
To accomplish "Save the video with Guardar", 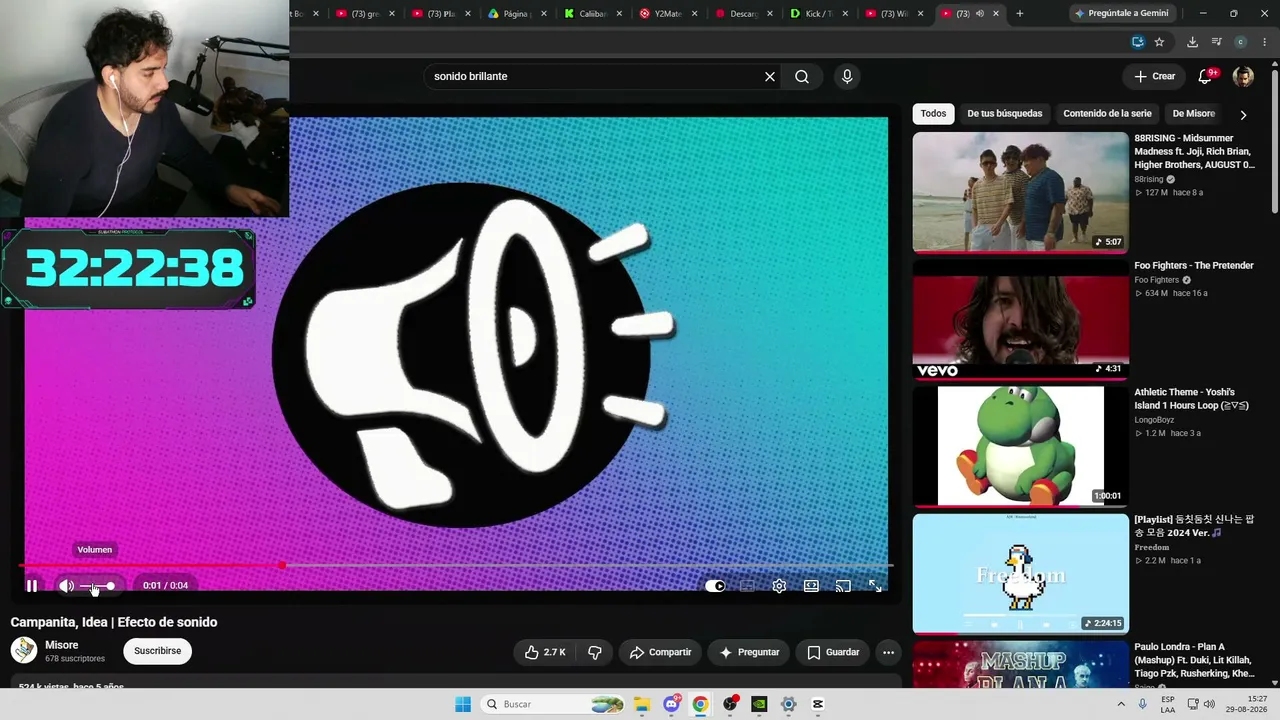I will (x=833, y=652).
